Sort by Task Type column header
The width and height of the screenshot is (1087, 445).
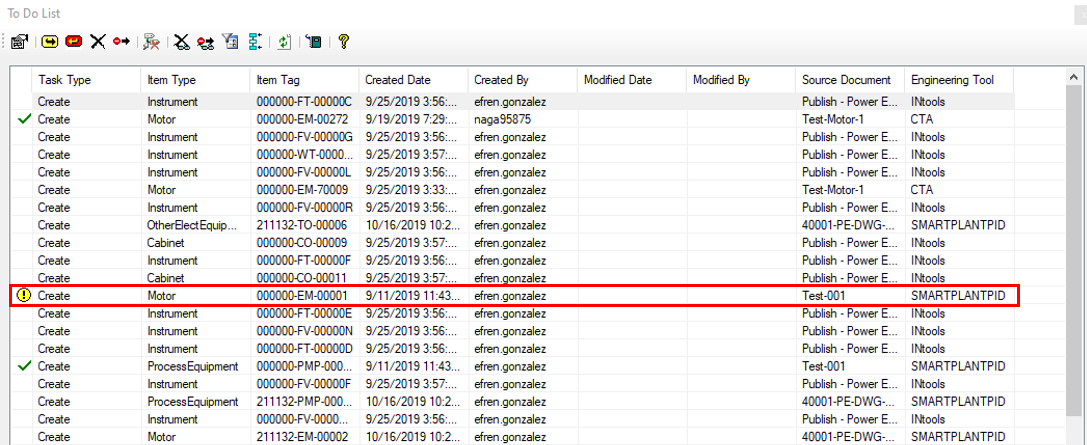coord(86,80)
